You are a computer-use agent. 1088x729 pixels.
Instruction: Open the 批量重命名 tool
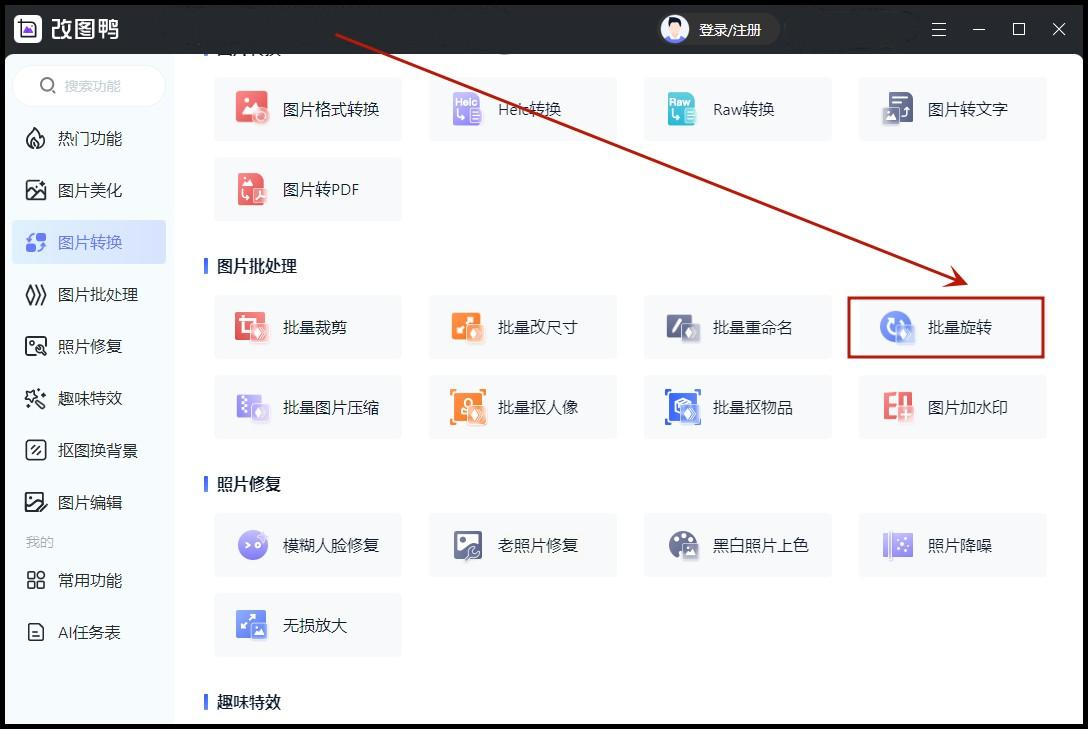738,327
